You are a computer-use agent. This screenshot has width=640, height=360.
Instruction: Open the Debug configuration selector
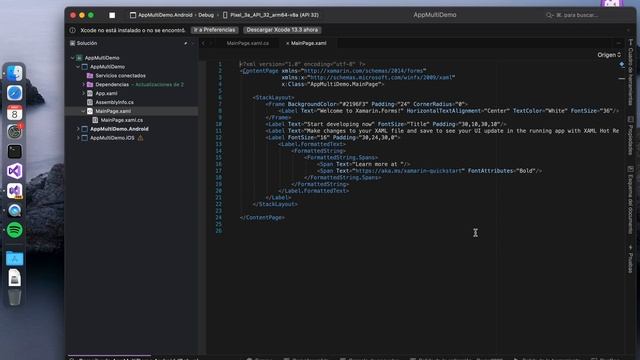(x=206, y=15)
